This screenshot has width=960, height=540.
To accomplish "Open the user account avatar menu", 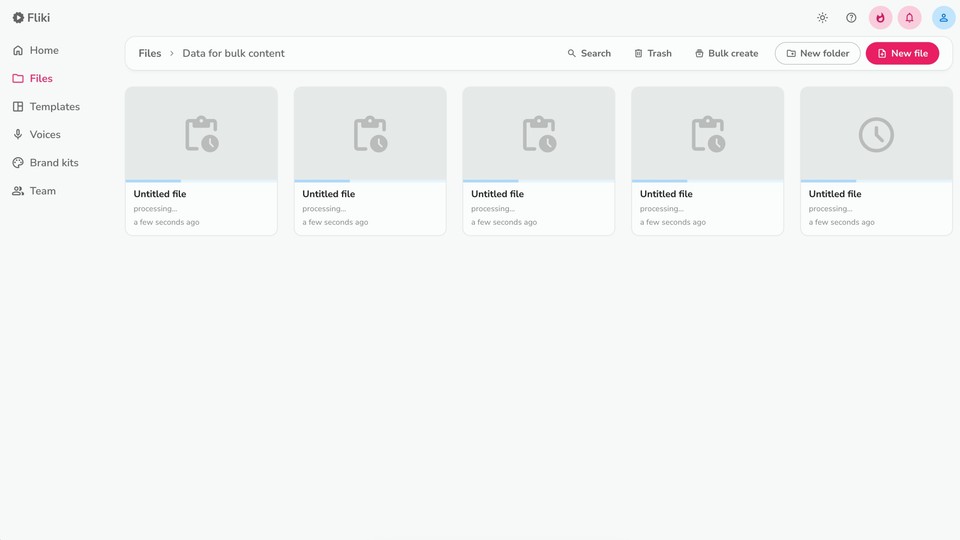I will (943, 18).
